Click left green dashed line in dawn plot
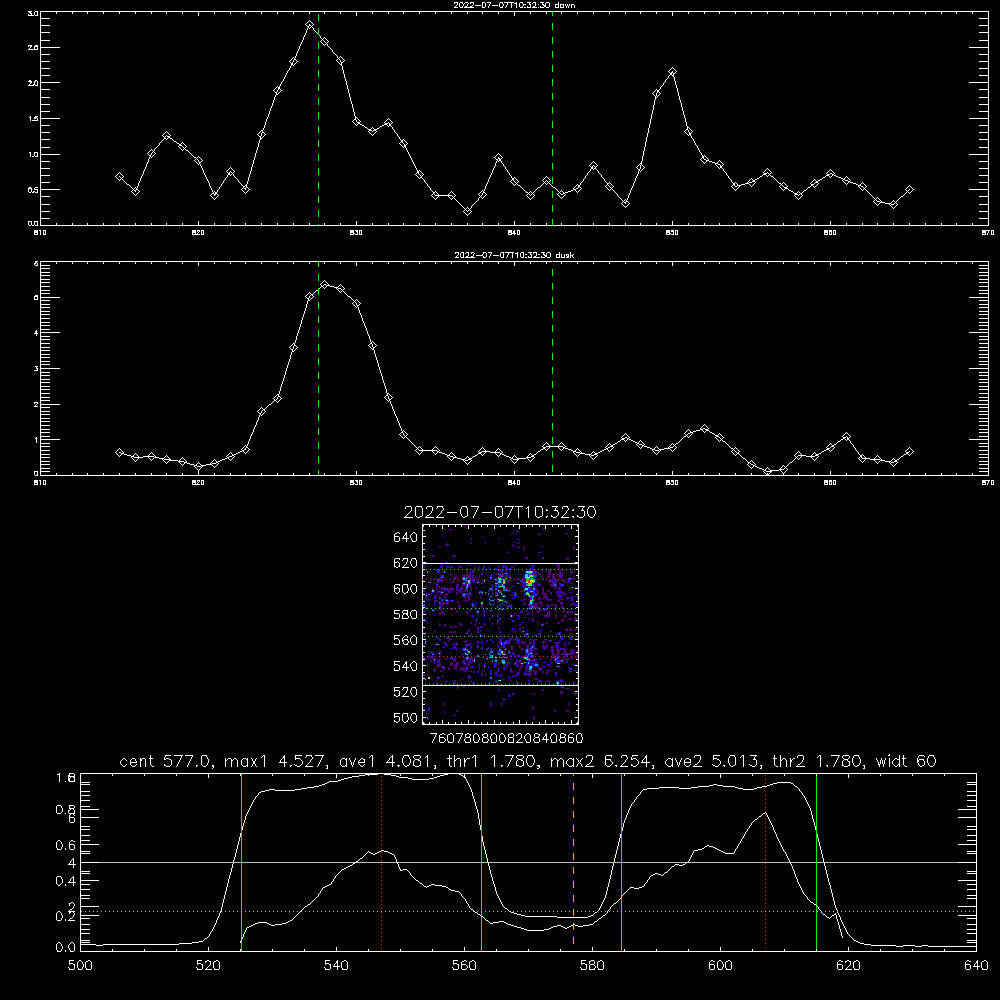The image size is (1000, 1000). pos(318,119)
